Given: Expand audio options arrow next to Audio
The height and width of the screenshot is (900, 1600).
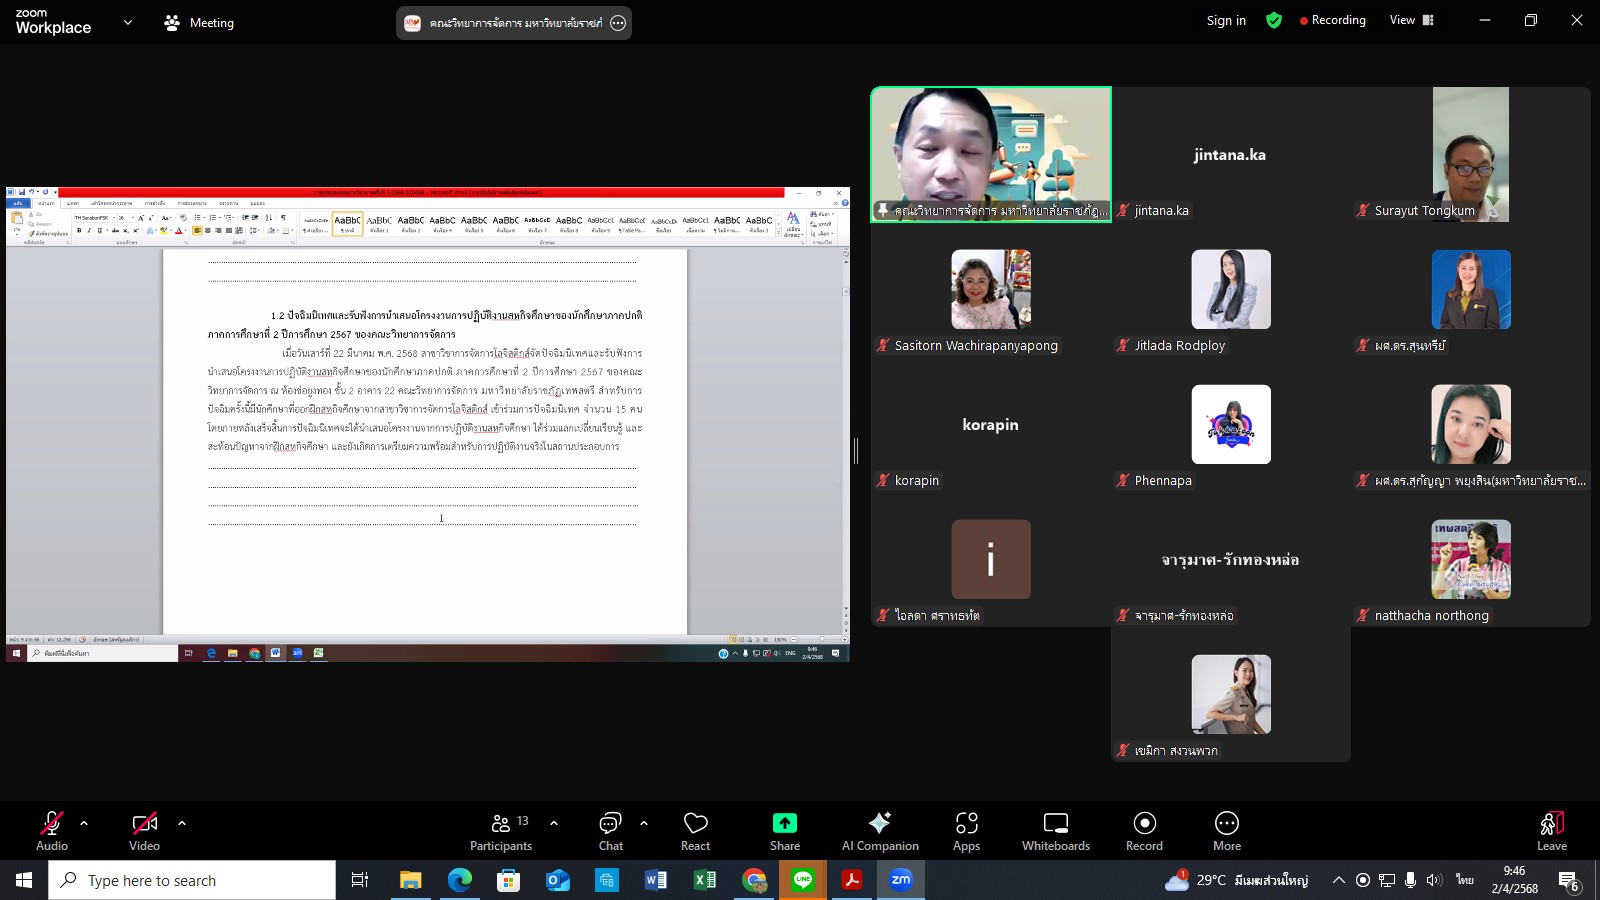Looking at the screenshot, I should click(x=84, y=823).
